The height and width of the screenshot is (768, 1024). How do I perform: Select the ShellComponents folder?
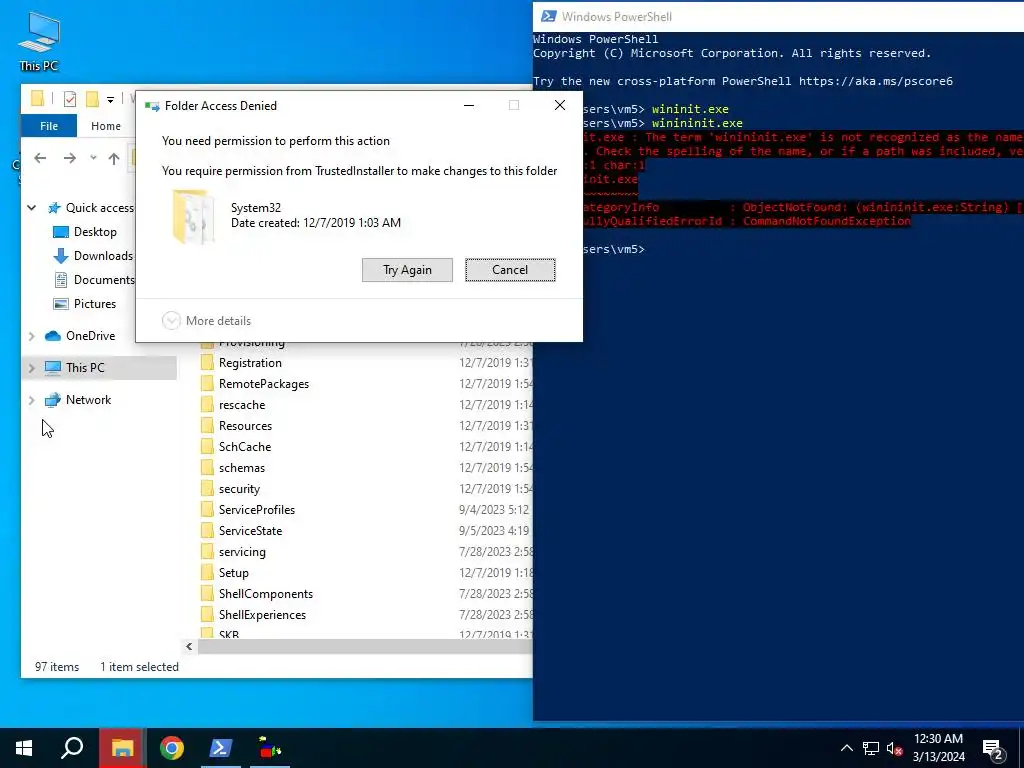click(266, 594)
